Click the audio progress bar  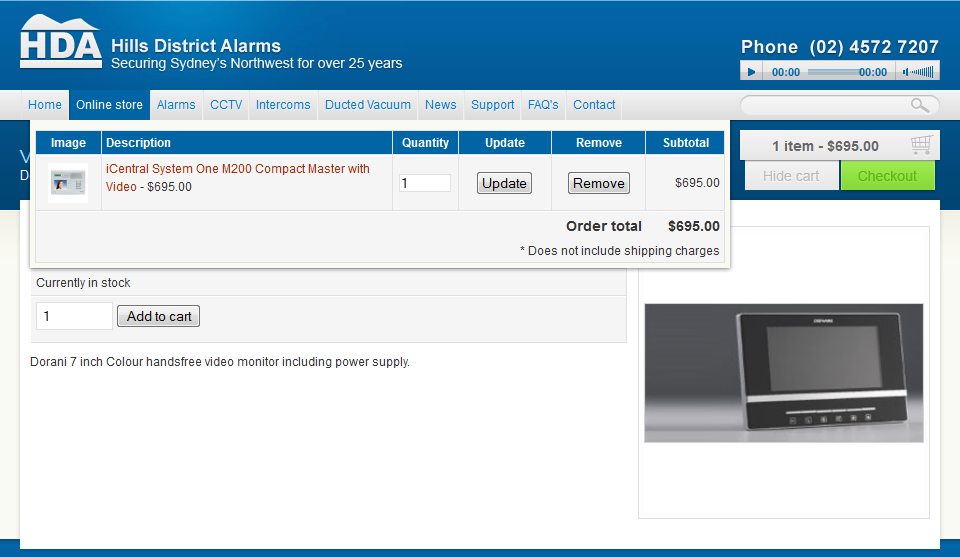833,72
